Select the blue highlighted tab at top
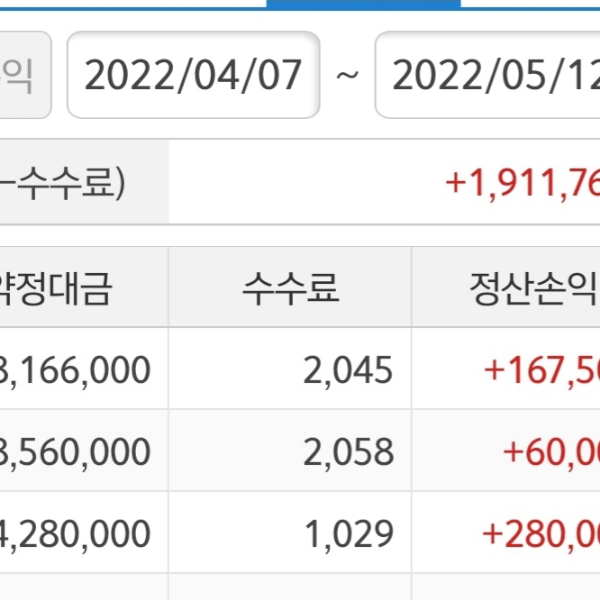 364,4
